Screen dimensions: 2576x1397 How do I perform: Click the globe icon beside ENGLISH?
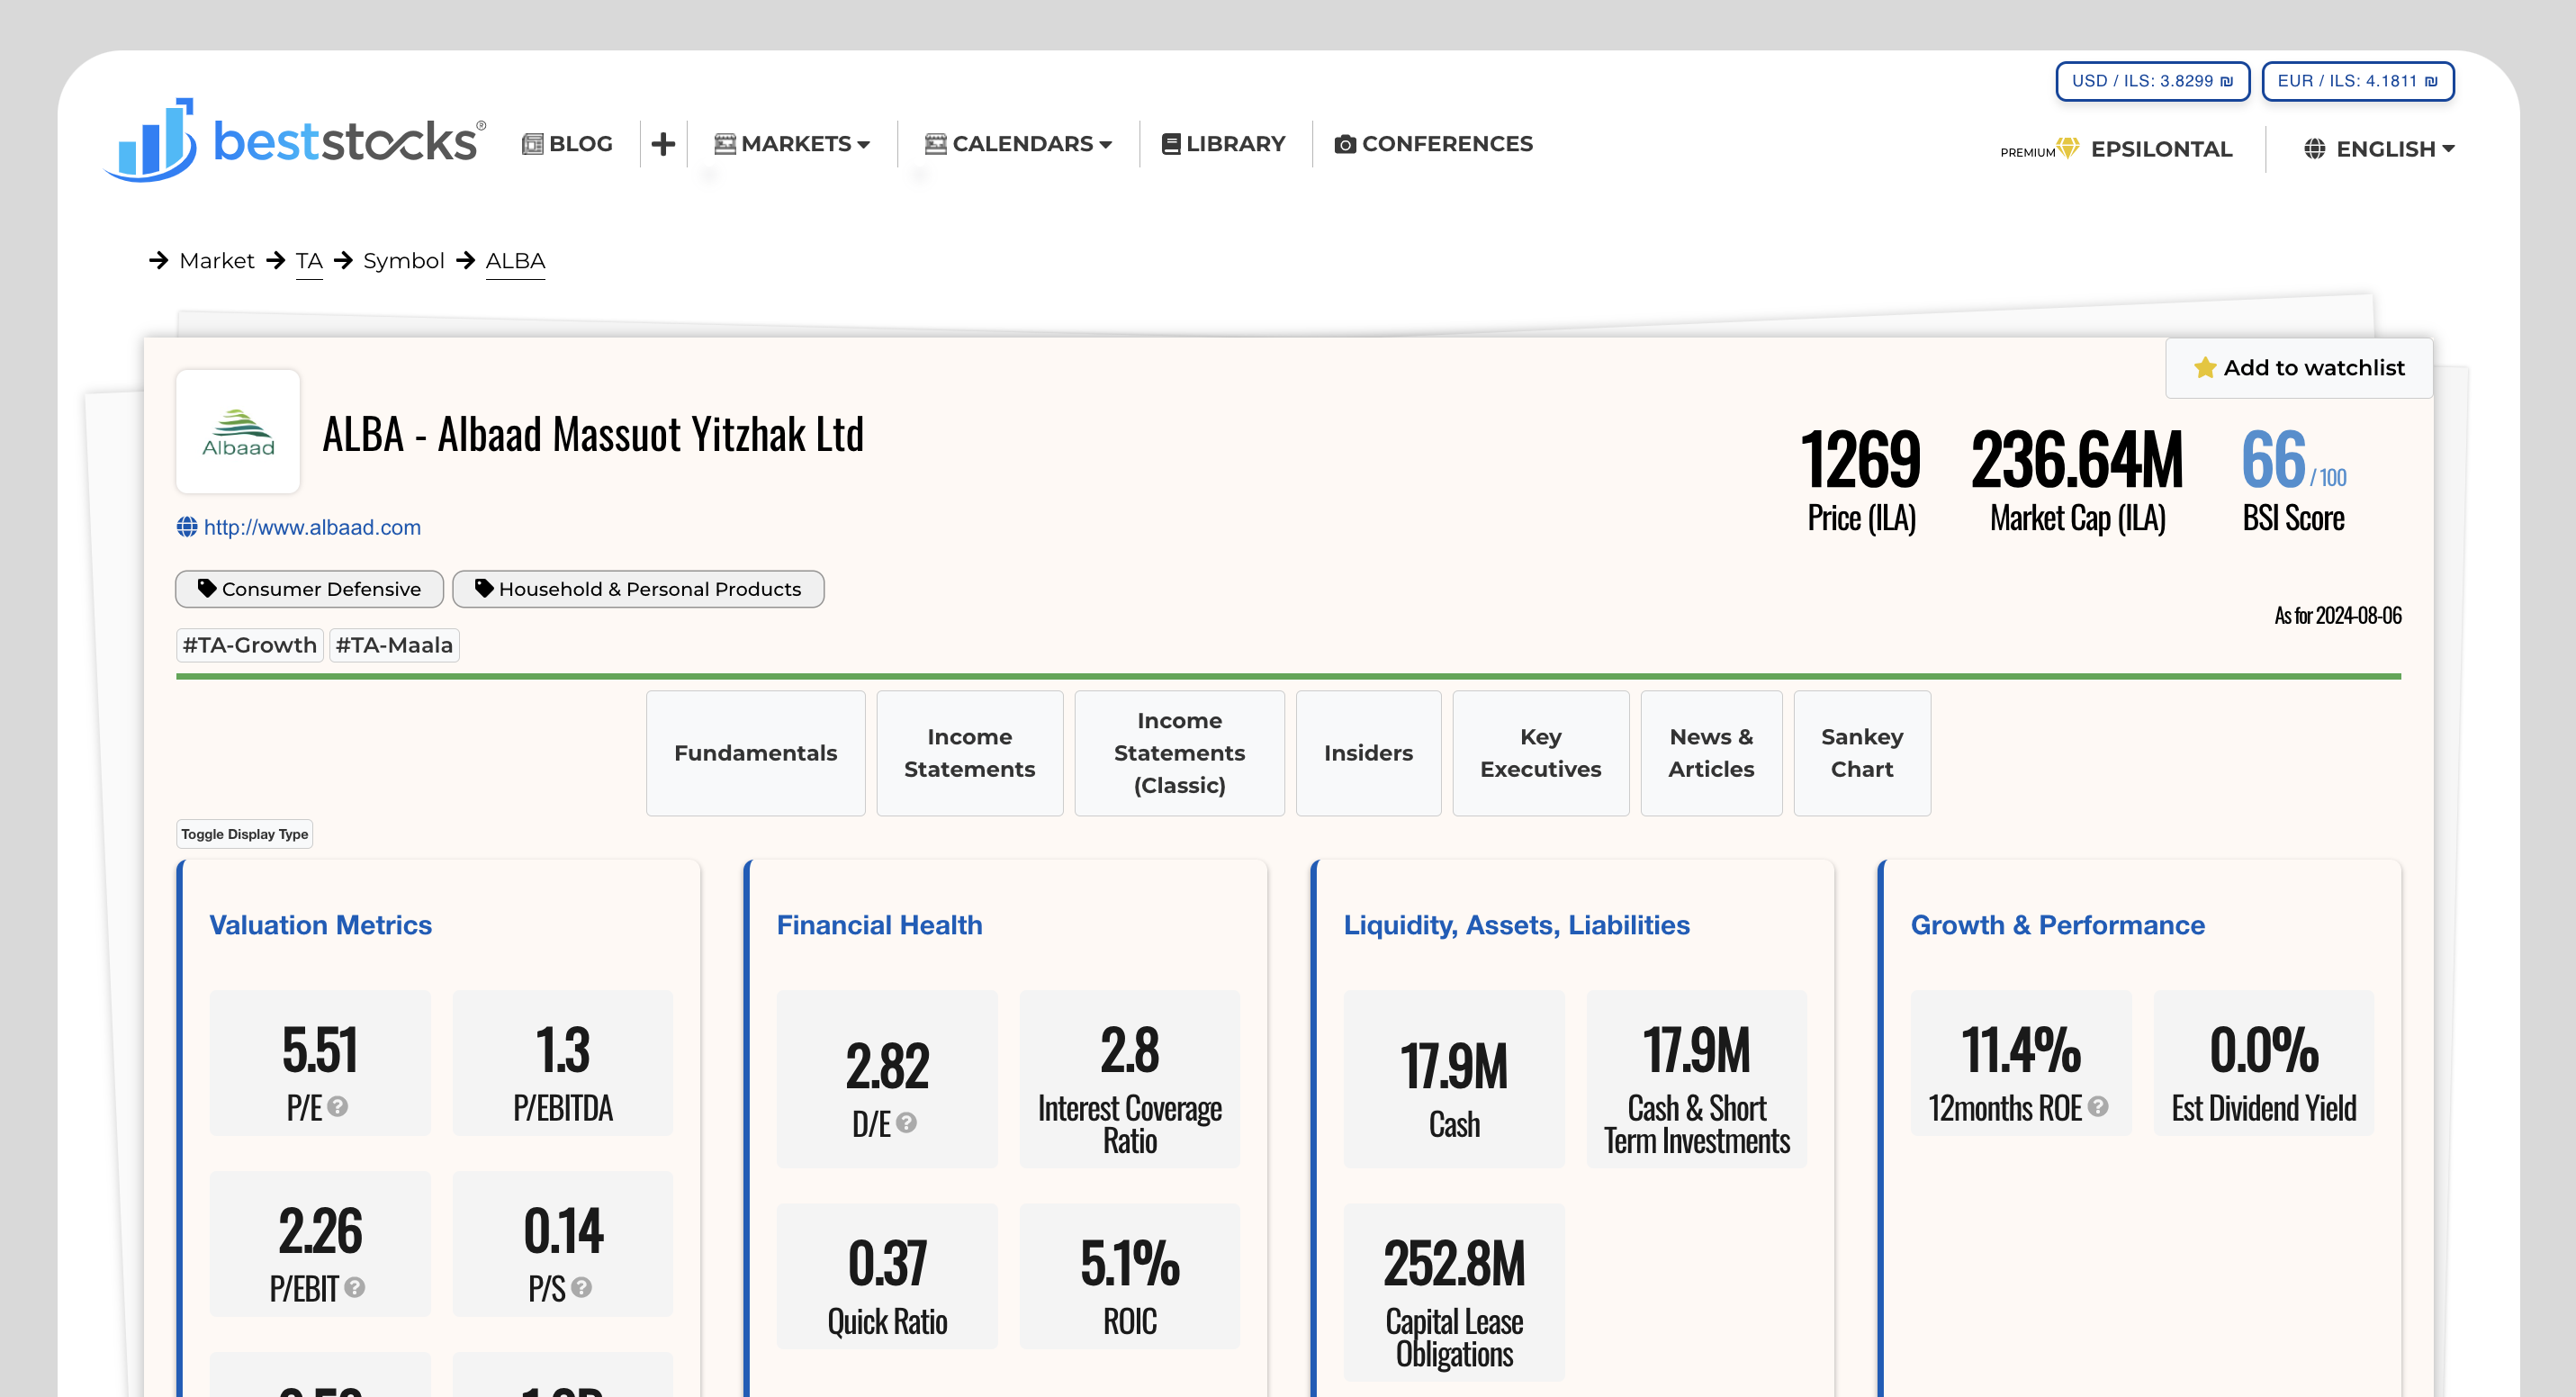pos(2314,149)
